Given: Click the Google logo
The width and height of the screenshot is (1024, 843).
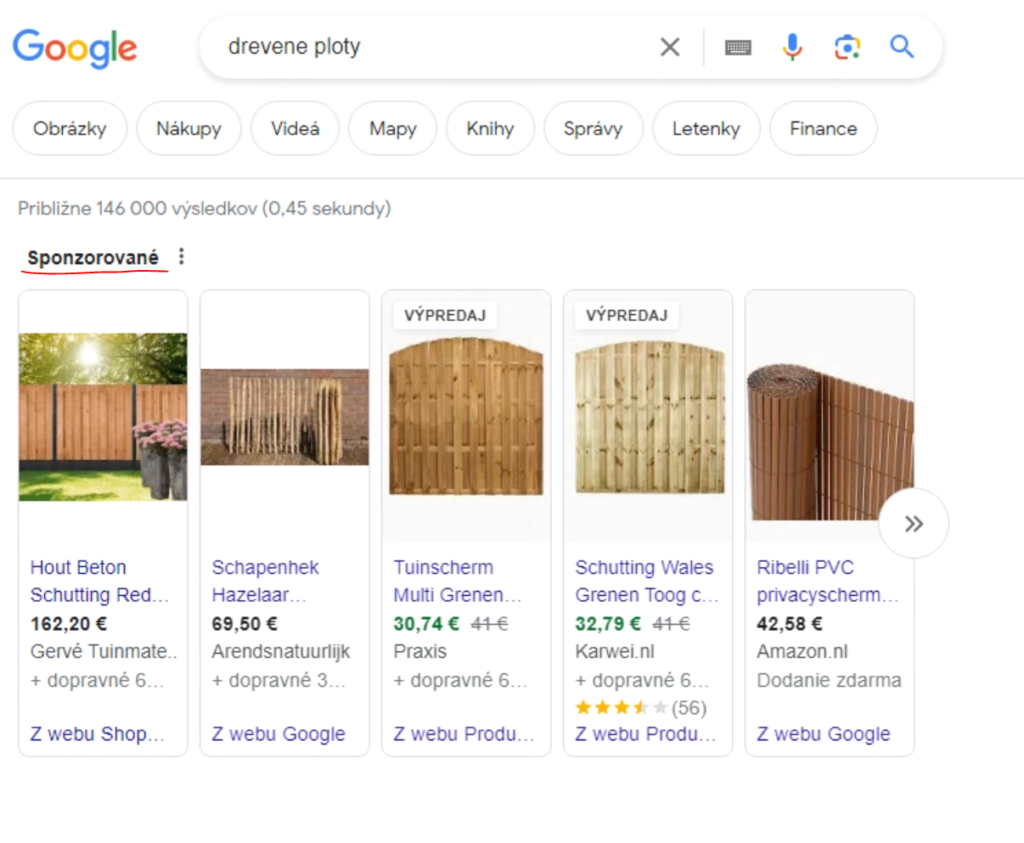Looking at the screenshot, I should click(x=75, y=48).
